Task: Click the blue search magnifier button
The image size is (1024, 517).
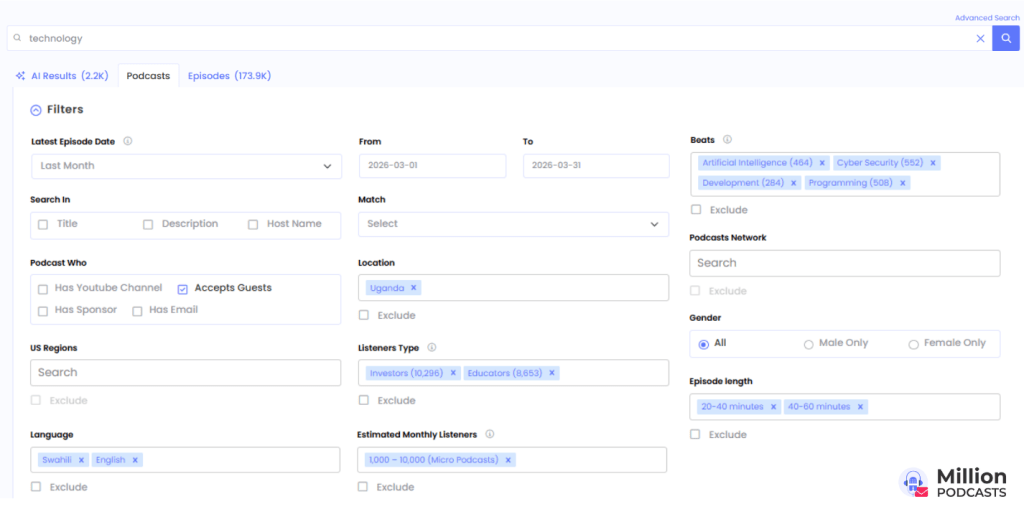Action: pyautogui.click(x=1005, y=38)
